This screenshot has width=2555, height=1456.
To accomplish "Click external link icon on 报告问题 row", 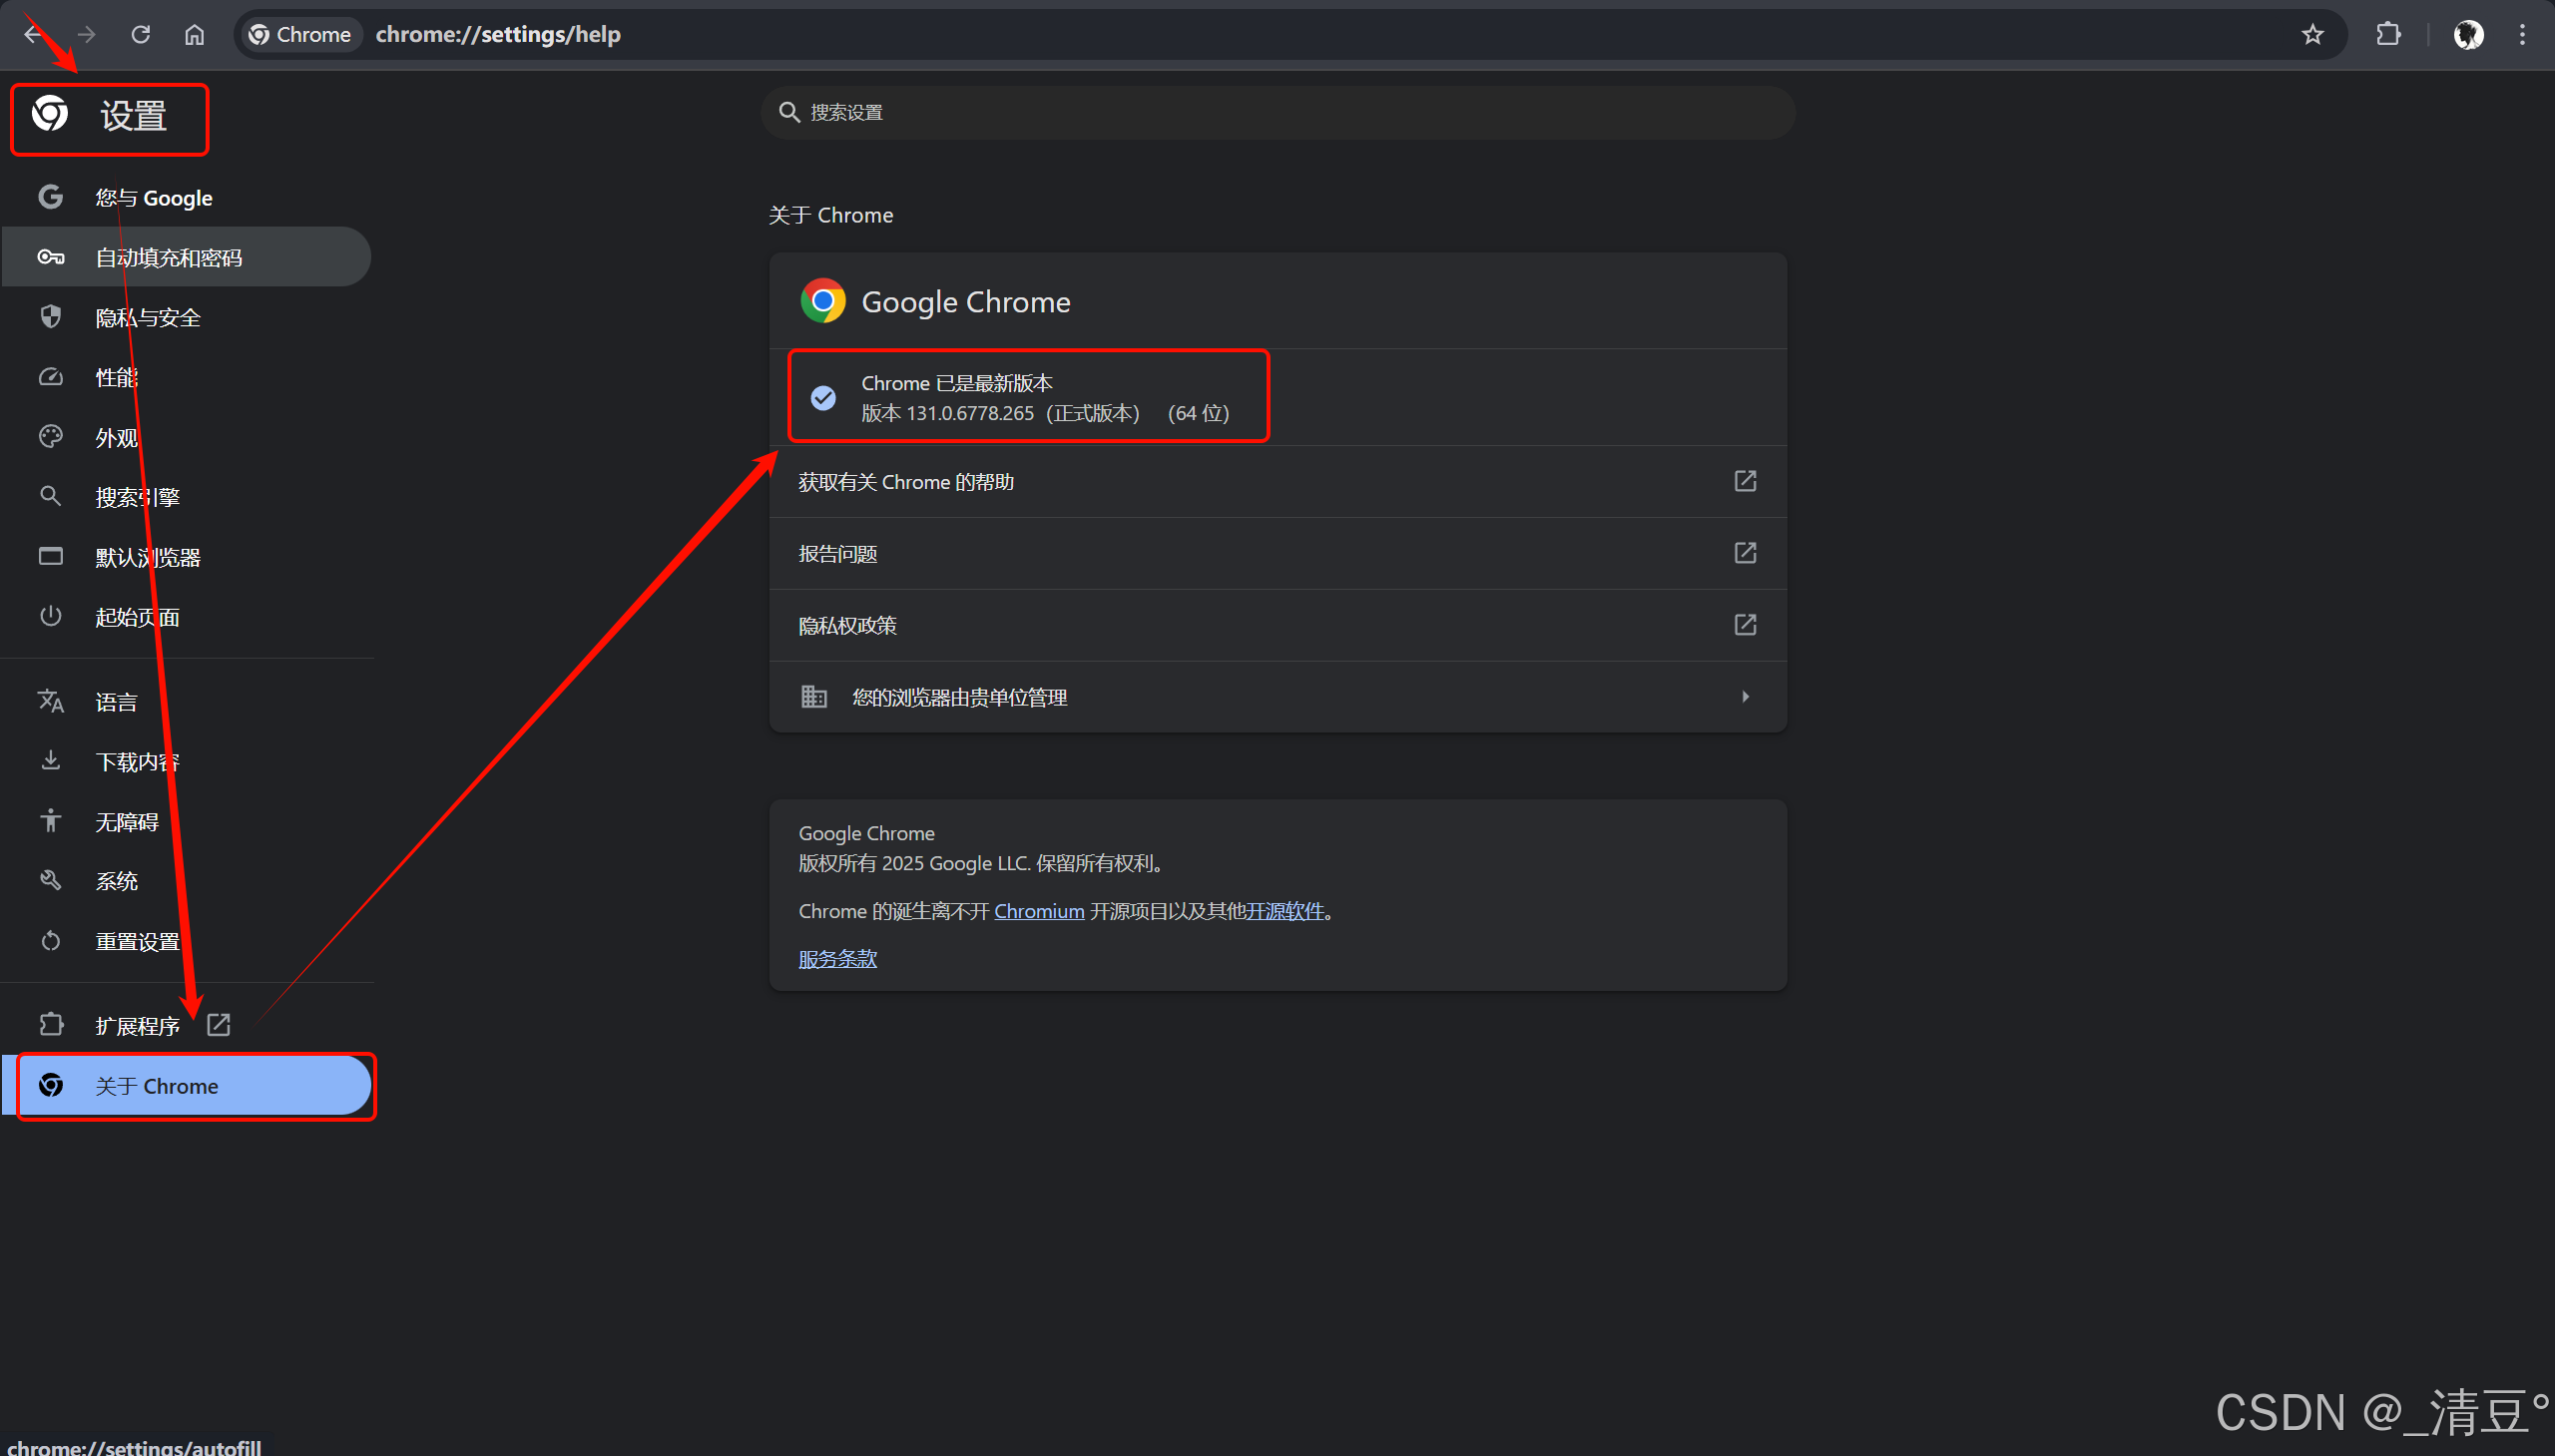I will point(1745,553).
